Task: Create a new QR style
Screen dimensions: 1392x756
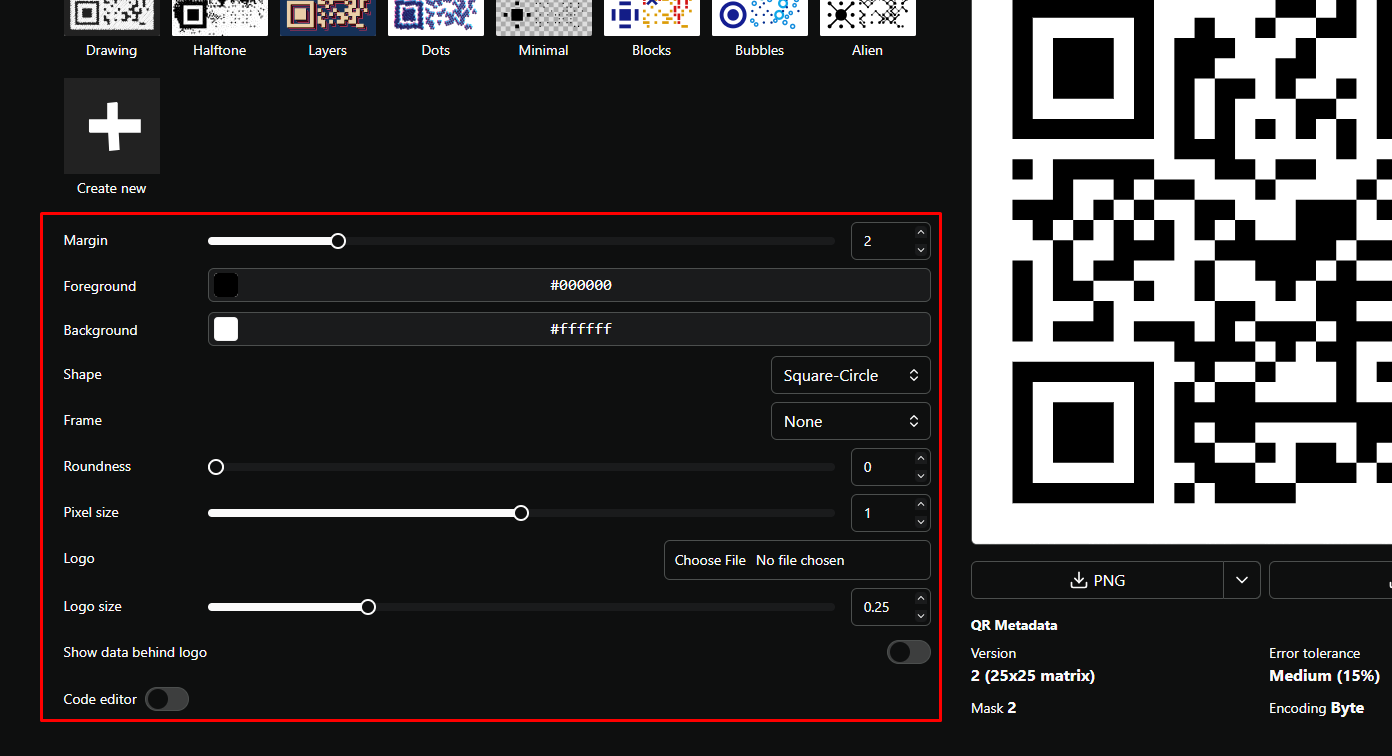Action: 111,125
